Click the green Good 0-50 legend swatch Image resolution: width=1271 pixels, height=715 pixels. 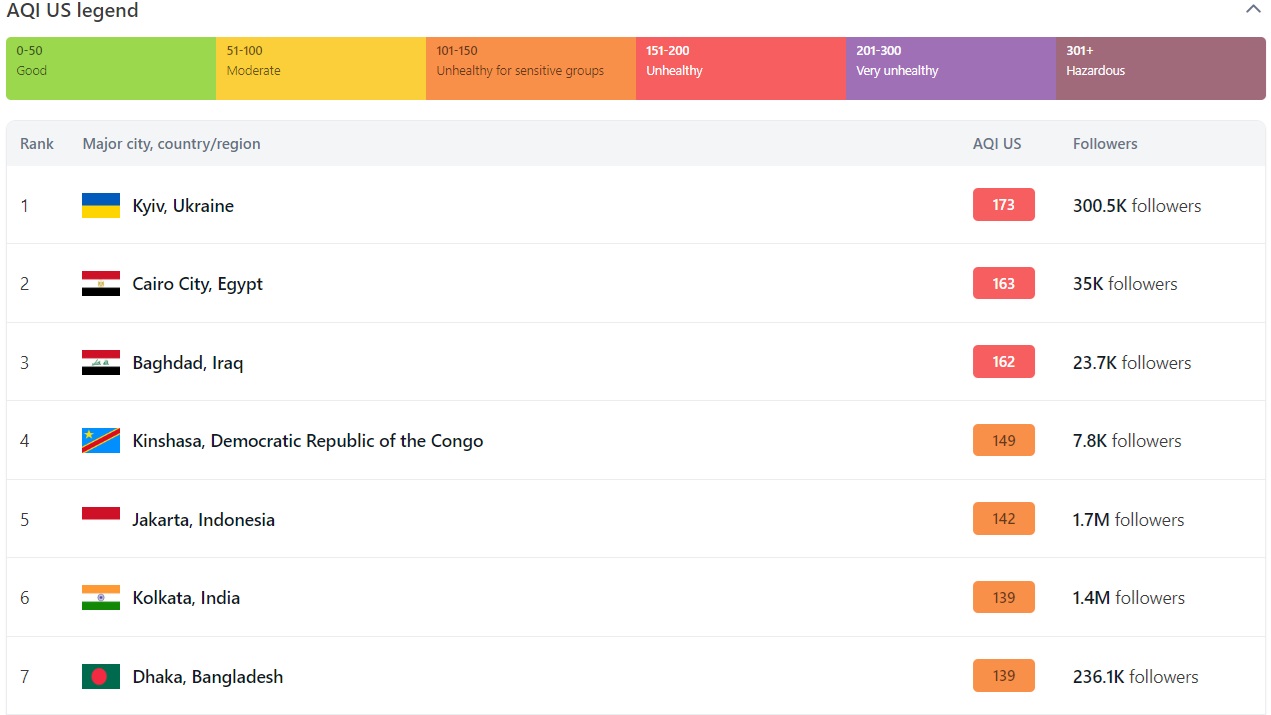(111, 68)
